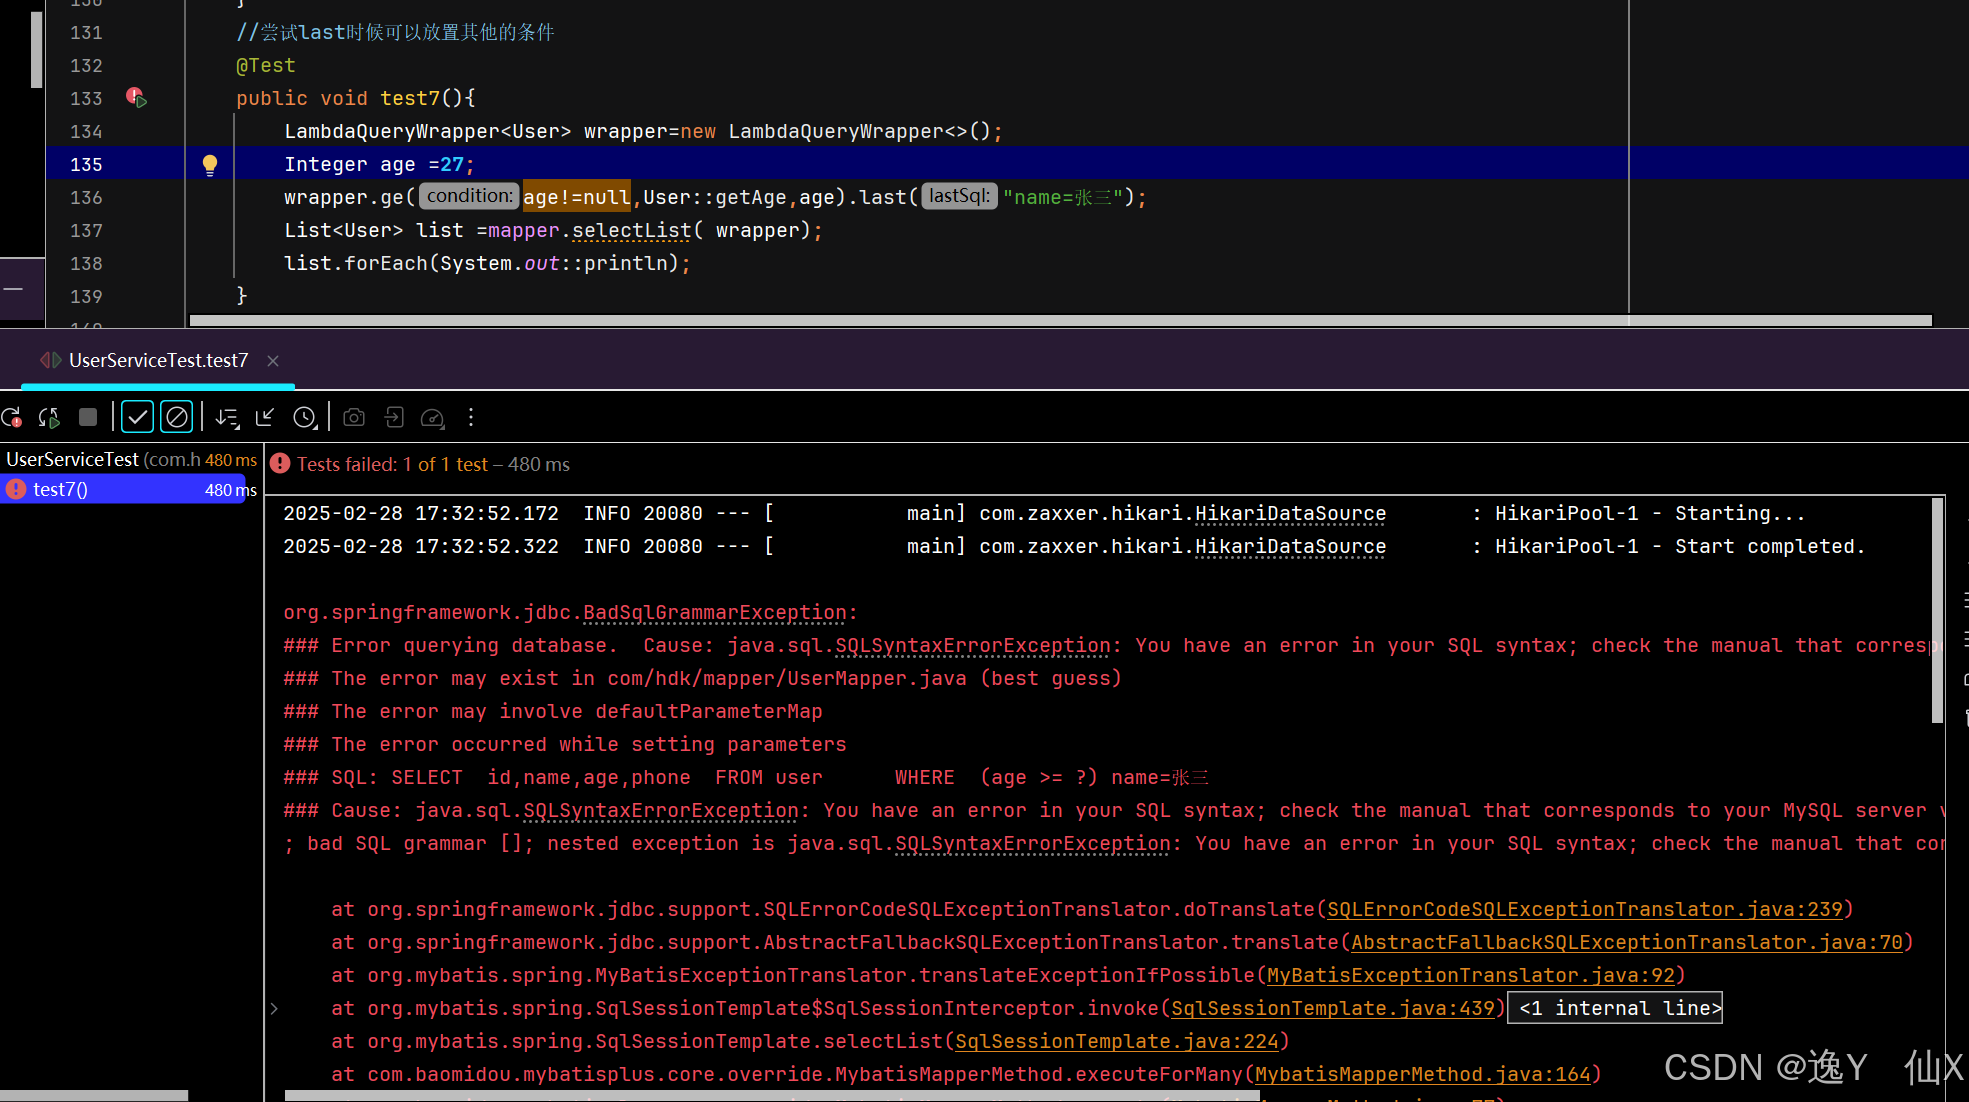Close the UserServiceTest.test7 tab
Image resolution: width=1969 pixels, height=1102 pixels.
point(273,361)
